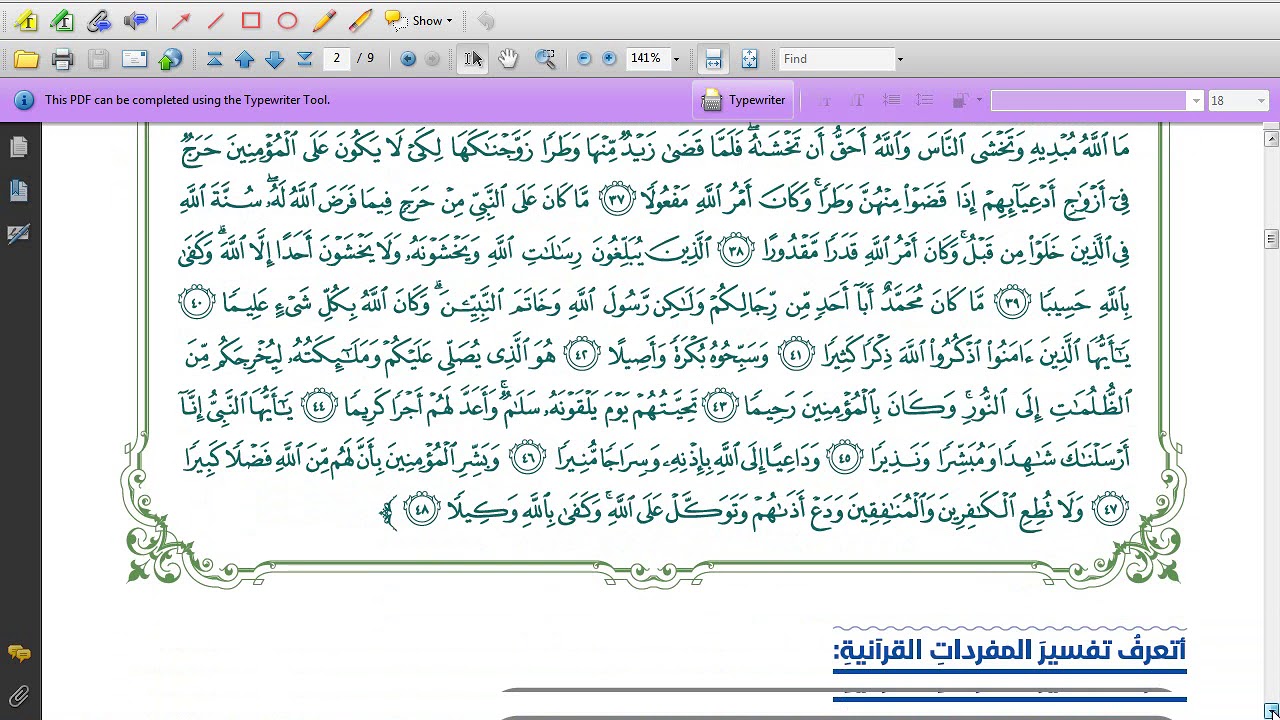Select the red Line drawing tool
The image size is (1280, 720).
click(215, 20)
